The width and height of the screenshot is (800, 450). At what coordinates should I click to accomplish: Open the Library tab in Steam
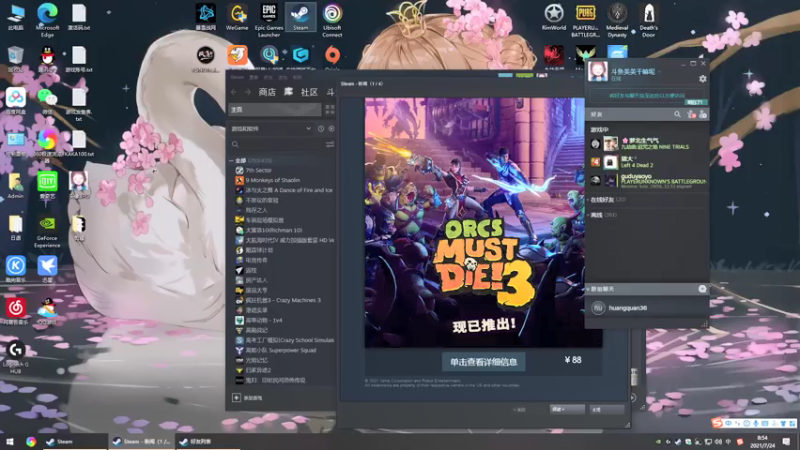(288, 92)
